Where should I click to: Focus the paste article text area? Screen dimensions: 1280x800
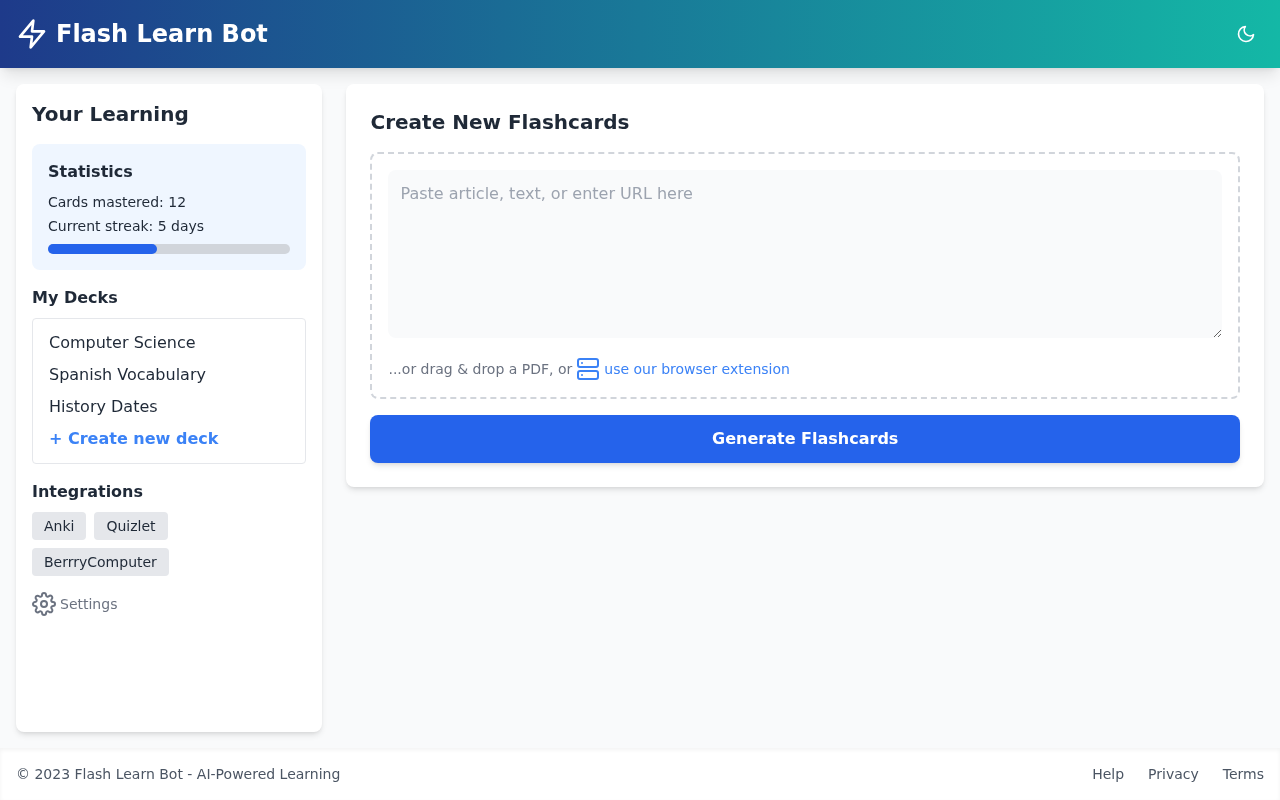pos(804,253)
